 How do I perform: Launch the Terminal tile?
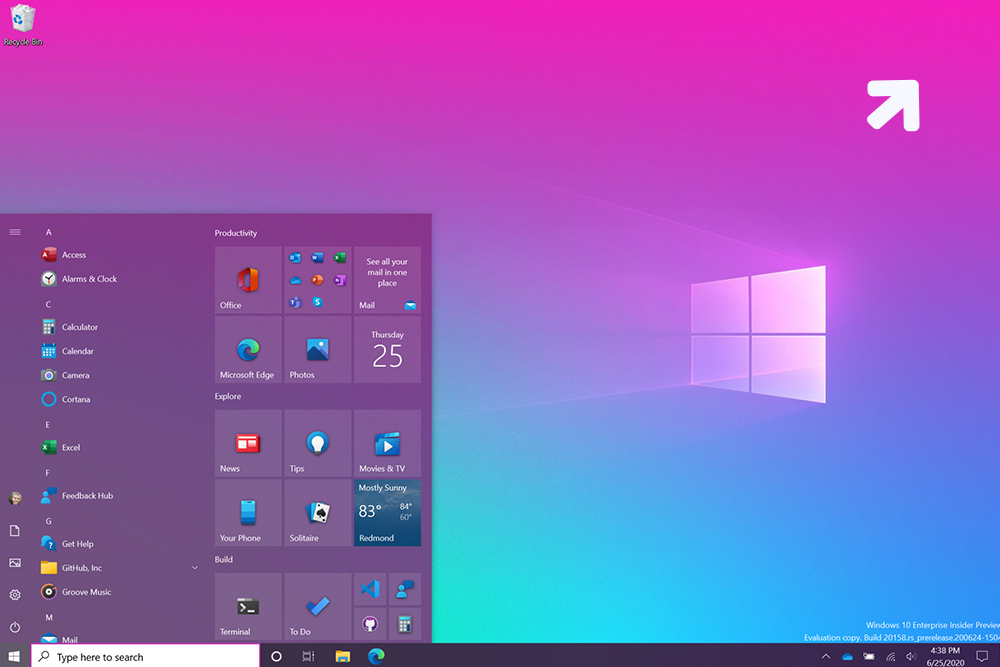click(248, 606)
